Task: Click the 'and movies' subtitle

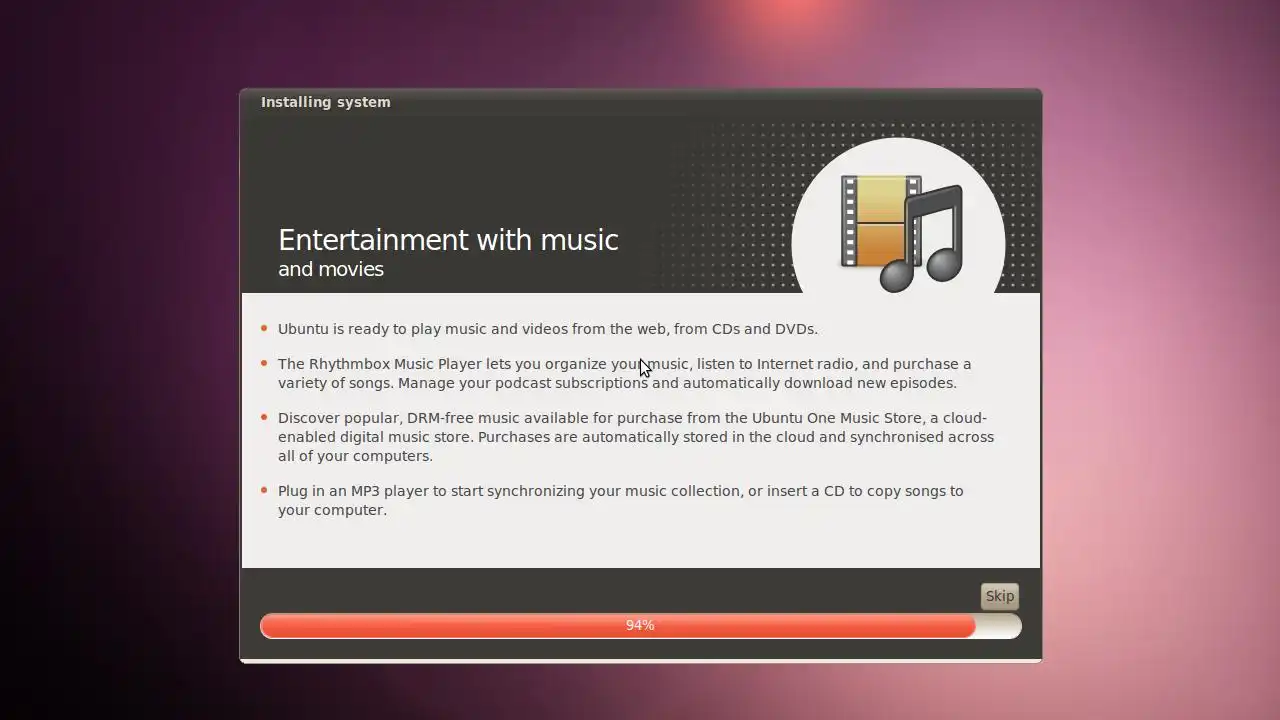Action: (331, 269)
